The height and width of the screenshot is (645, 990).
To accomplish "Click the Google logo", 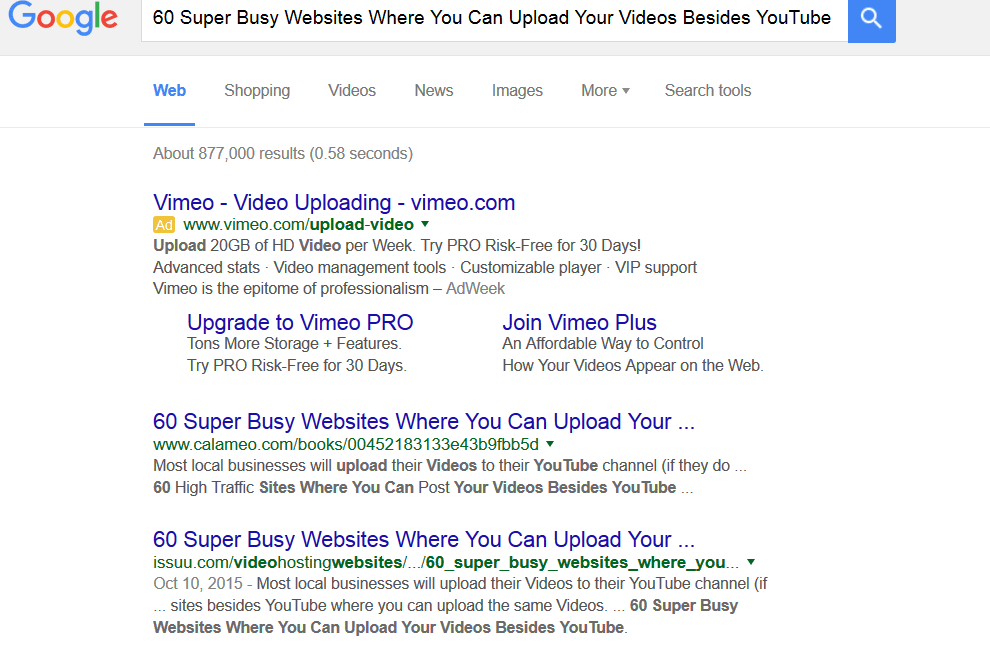I will (62, 18).
